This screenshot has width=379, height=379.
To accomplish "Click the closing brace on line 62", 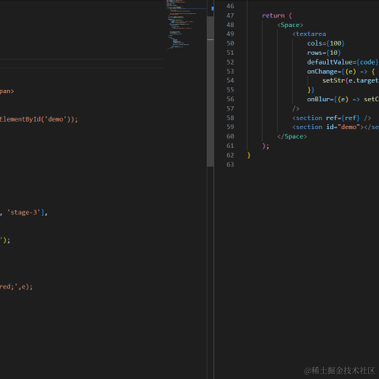I will [x=249, y=155].
